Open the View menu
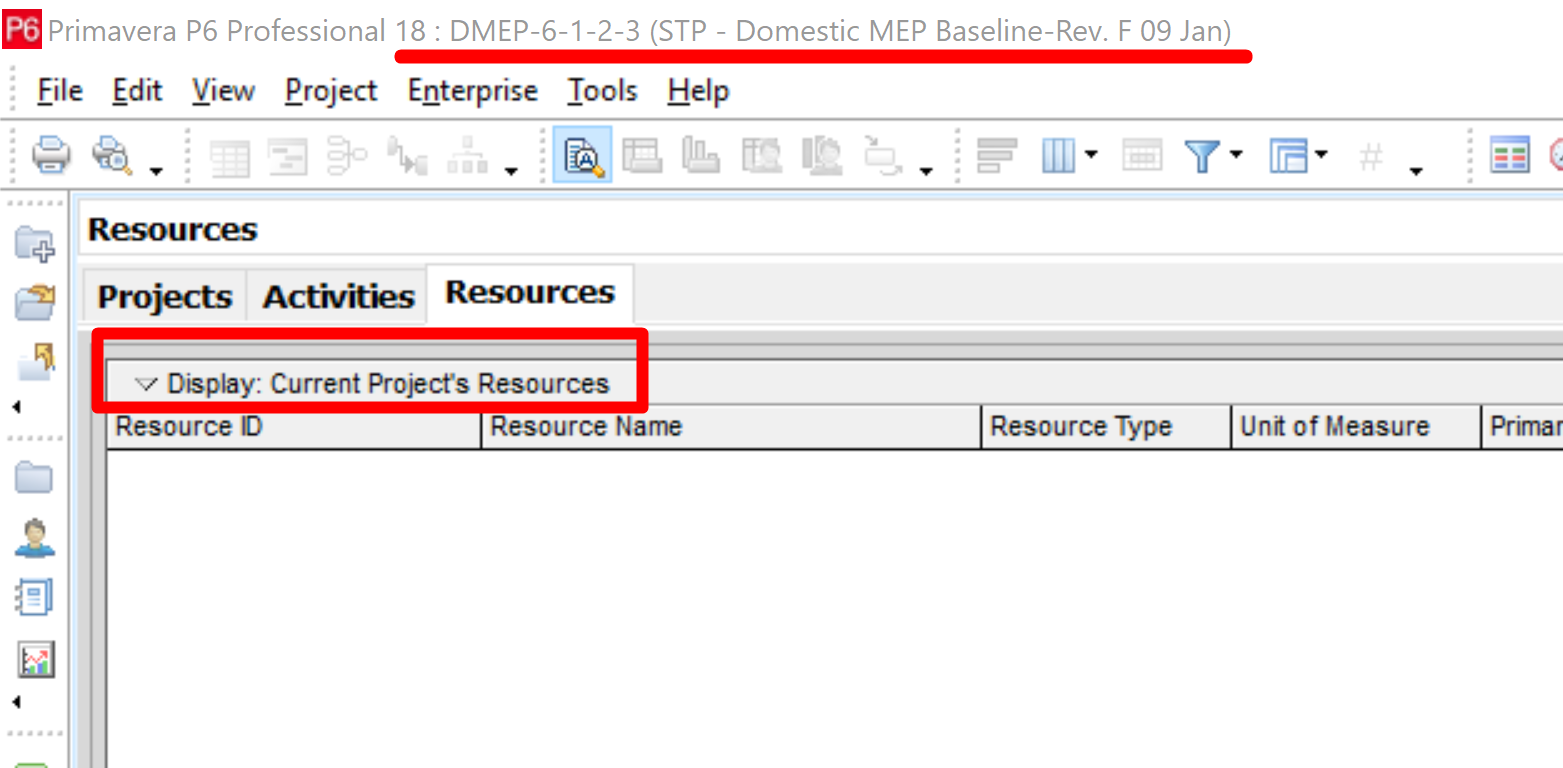 (223, 91)
